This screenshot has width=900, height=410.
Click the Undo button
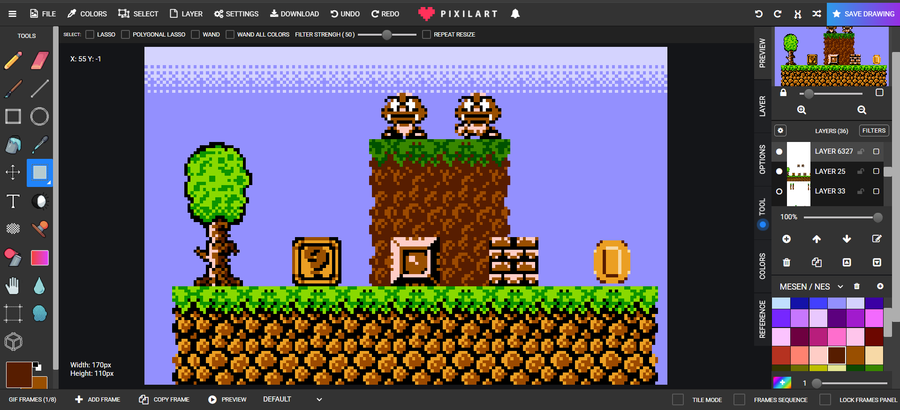345,14
